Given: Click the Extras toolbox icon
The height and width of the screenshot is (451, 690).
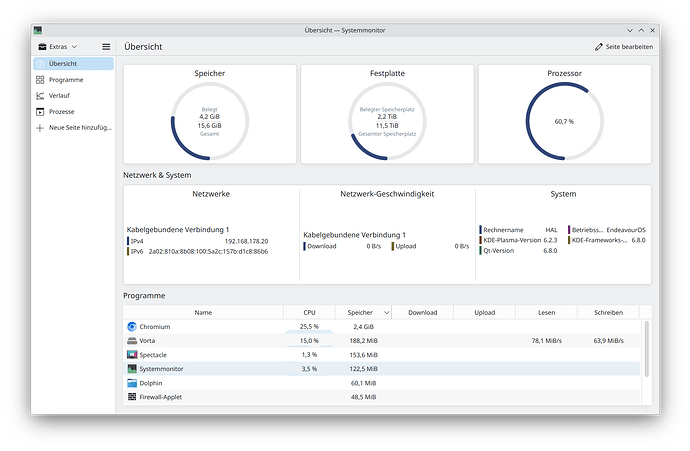Looking at the screenshot, I should click(42, 47).
